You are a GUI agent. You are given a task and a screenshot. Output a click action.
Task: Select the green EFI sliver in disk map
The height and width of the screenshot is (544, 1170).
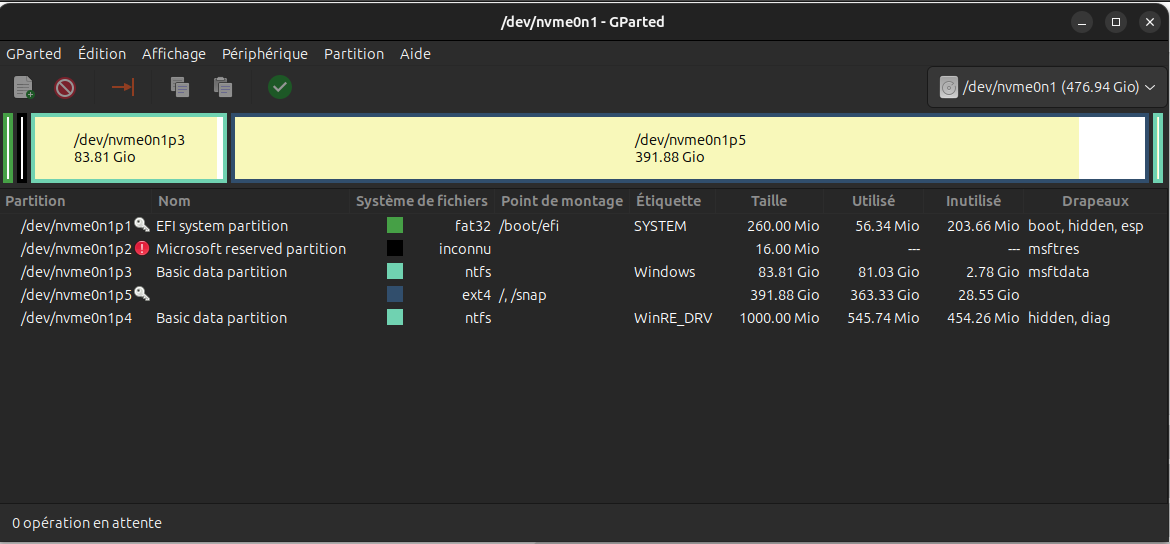[8, 148]
